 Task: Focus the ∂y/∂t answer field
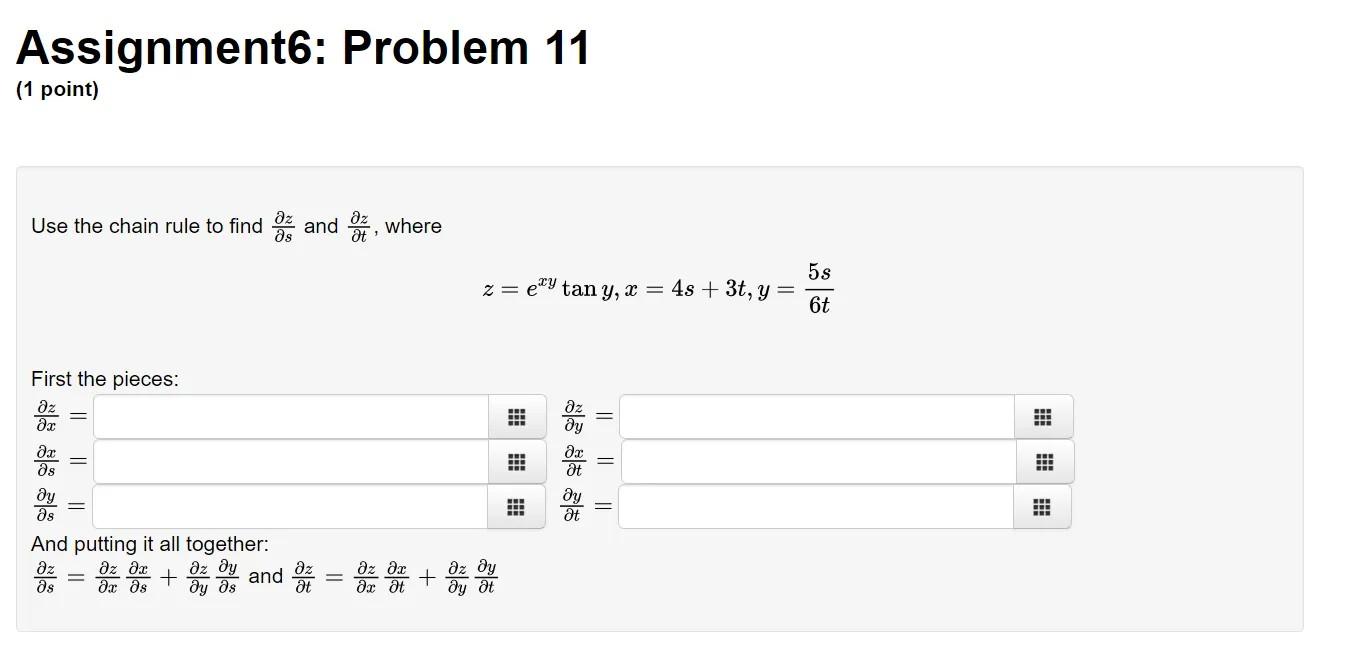click(815, 506)
